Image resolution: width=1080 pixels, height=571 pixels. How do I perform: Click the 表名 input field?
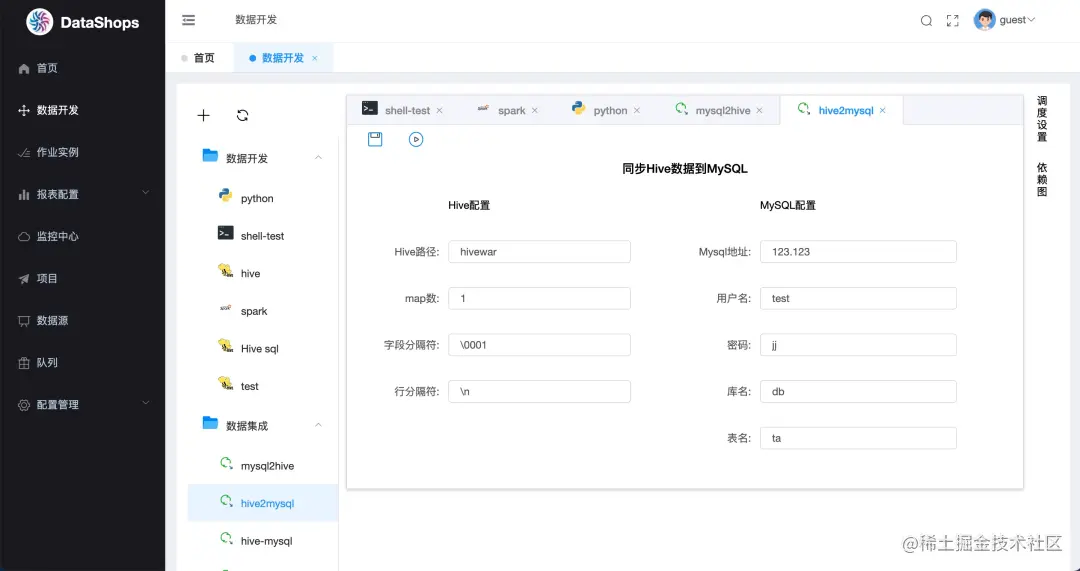click(x=858, y=438)
